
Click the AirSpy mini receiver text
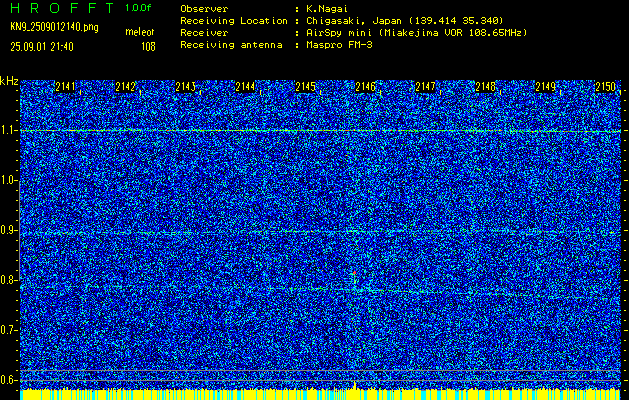coord(417,33)
